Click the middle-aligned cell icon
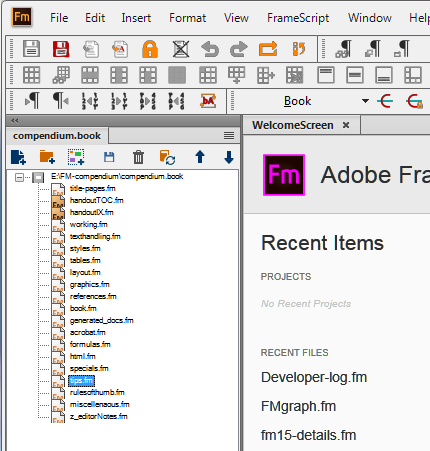The width and height of the screenshot is (430, 451). pyautogui.click(x=355, y=75)
